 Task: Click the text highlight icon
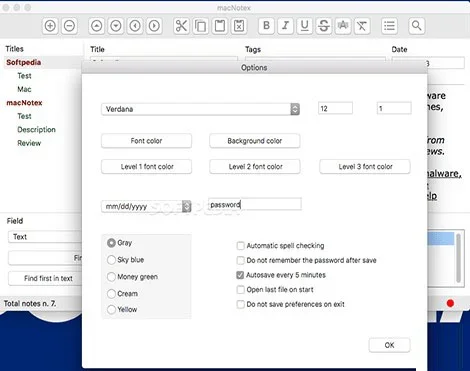[x=343, y=26]
